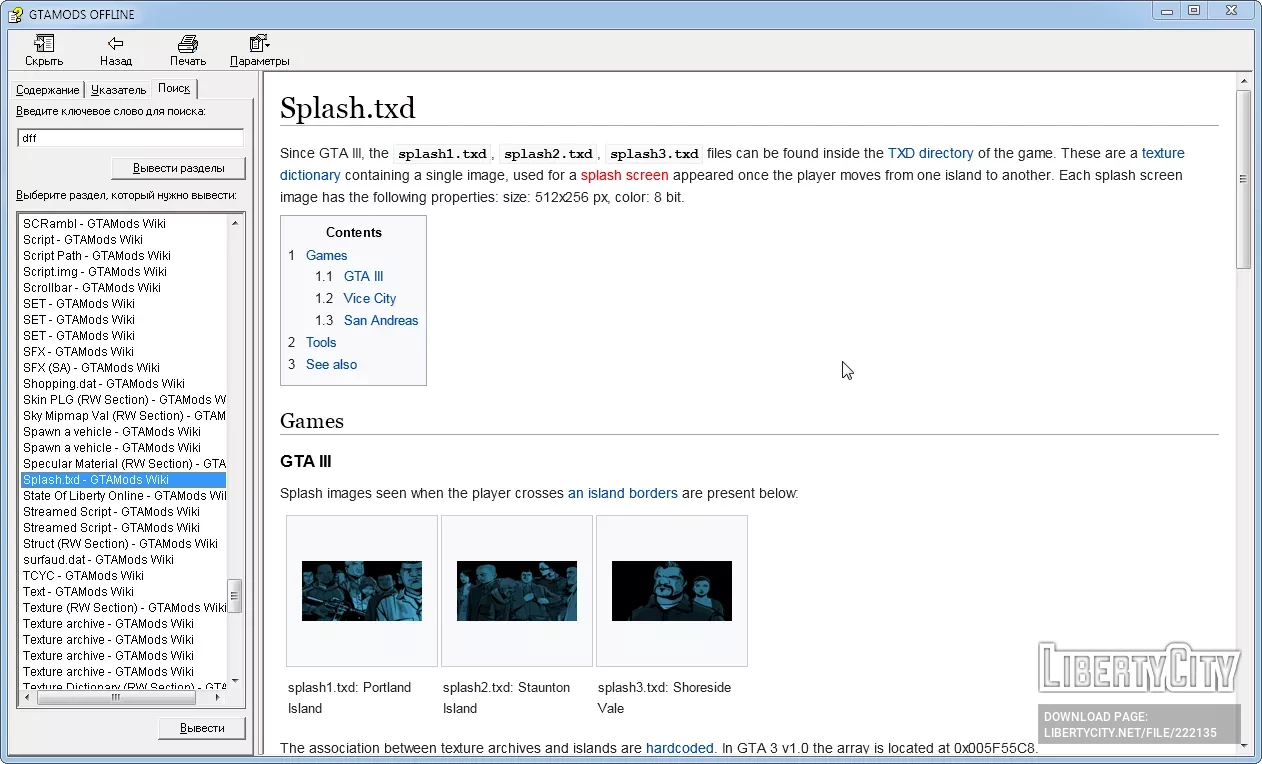
Task: Jump to Vice City in Contents
Action: point(370,299)
